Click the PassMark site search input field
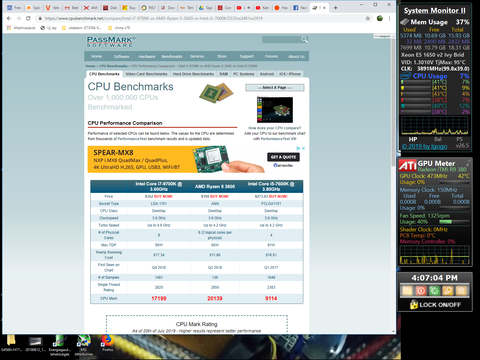Image resolution: width=480 pixels, height=360 pixels. [x=281, y=40]
